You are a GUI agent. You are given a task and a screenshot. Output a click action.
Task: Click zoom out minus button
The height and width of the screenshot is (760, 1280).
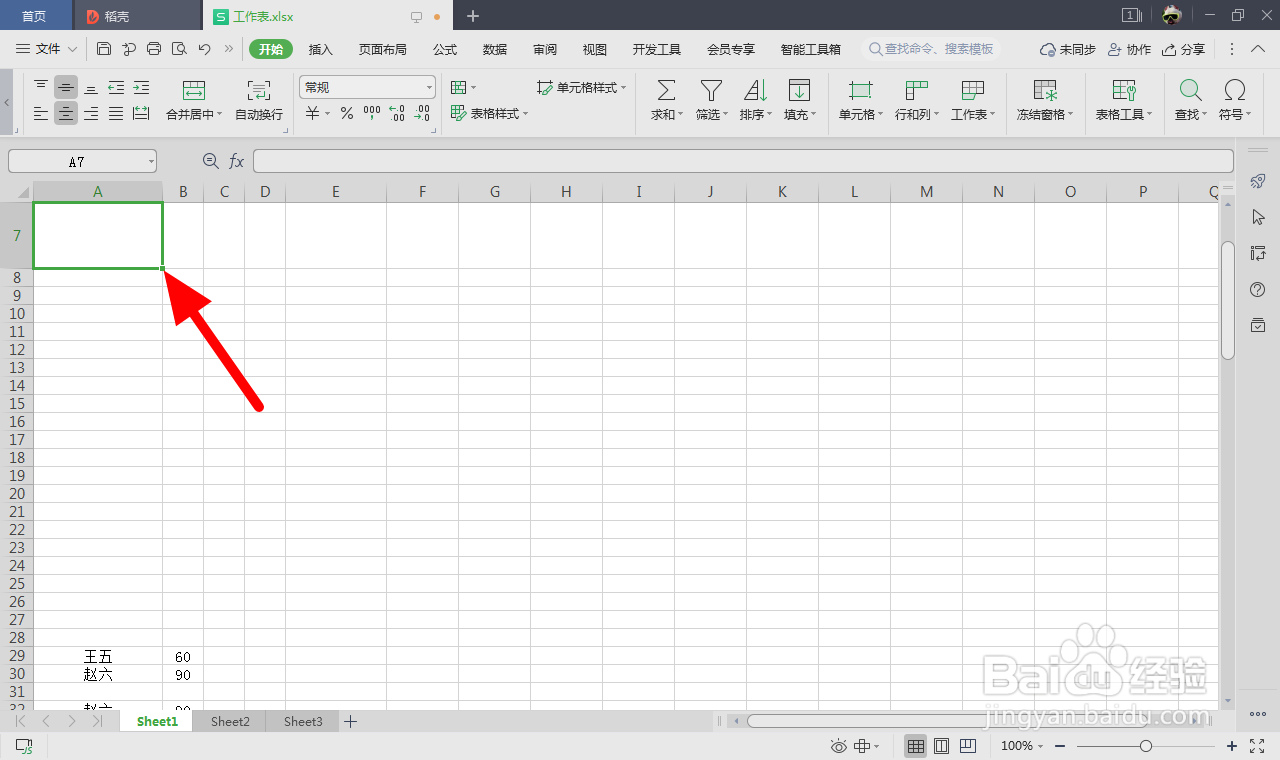[x=1060, y=746]
